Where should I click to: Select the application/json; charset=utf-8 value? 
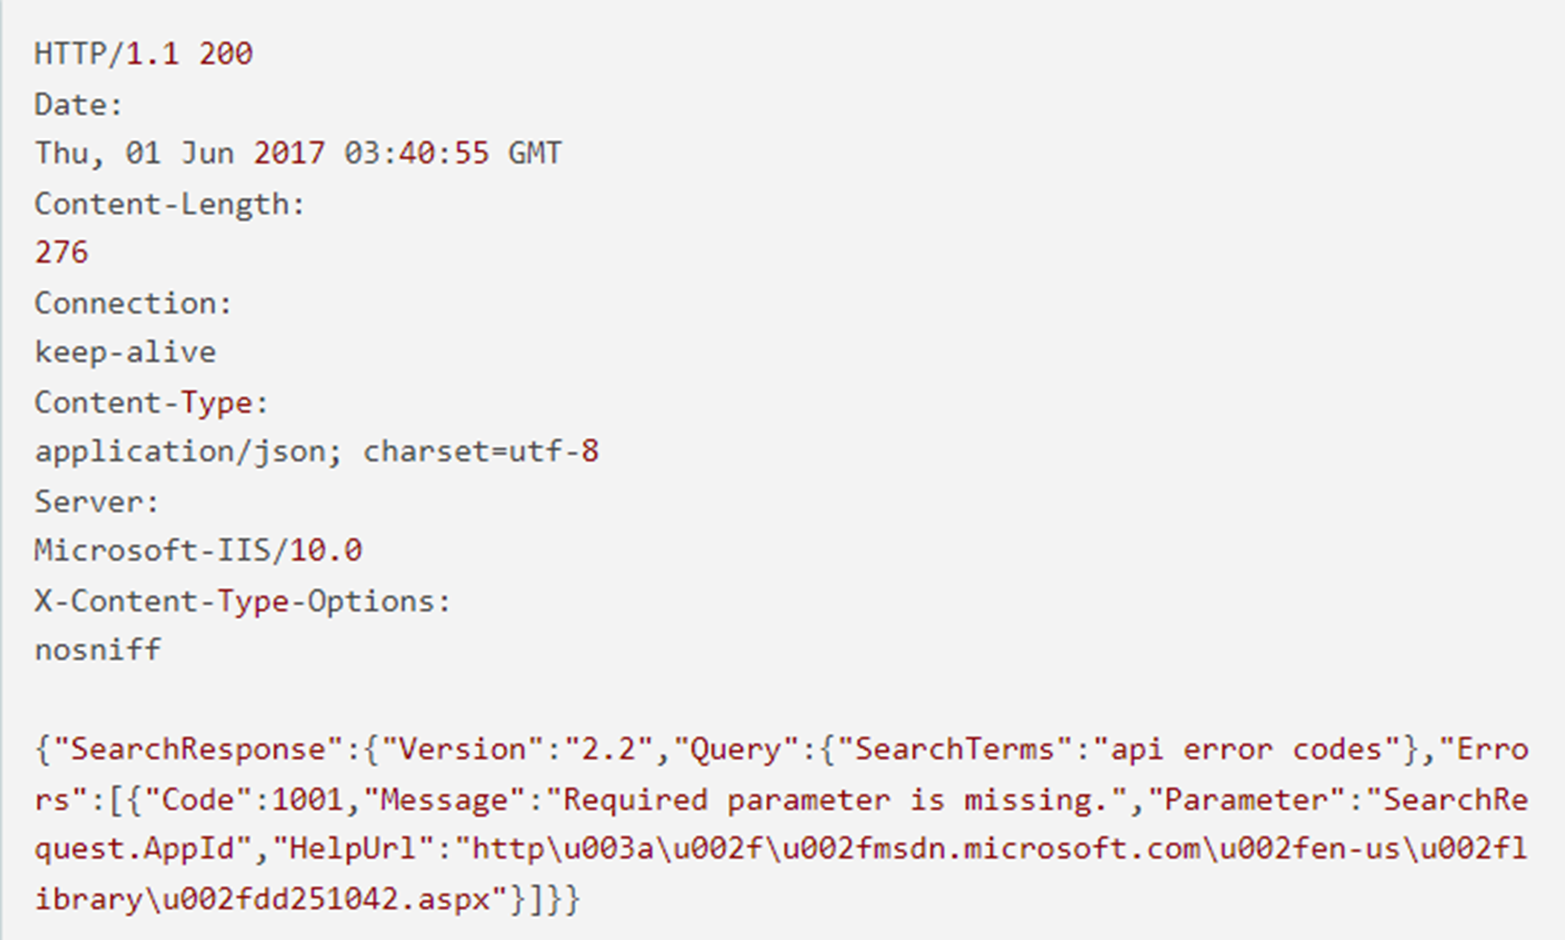pos(316,452)
